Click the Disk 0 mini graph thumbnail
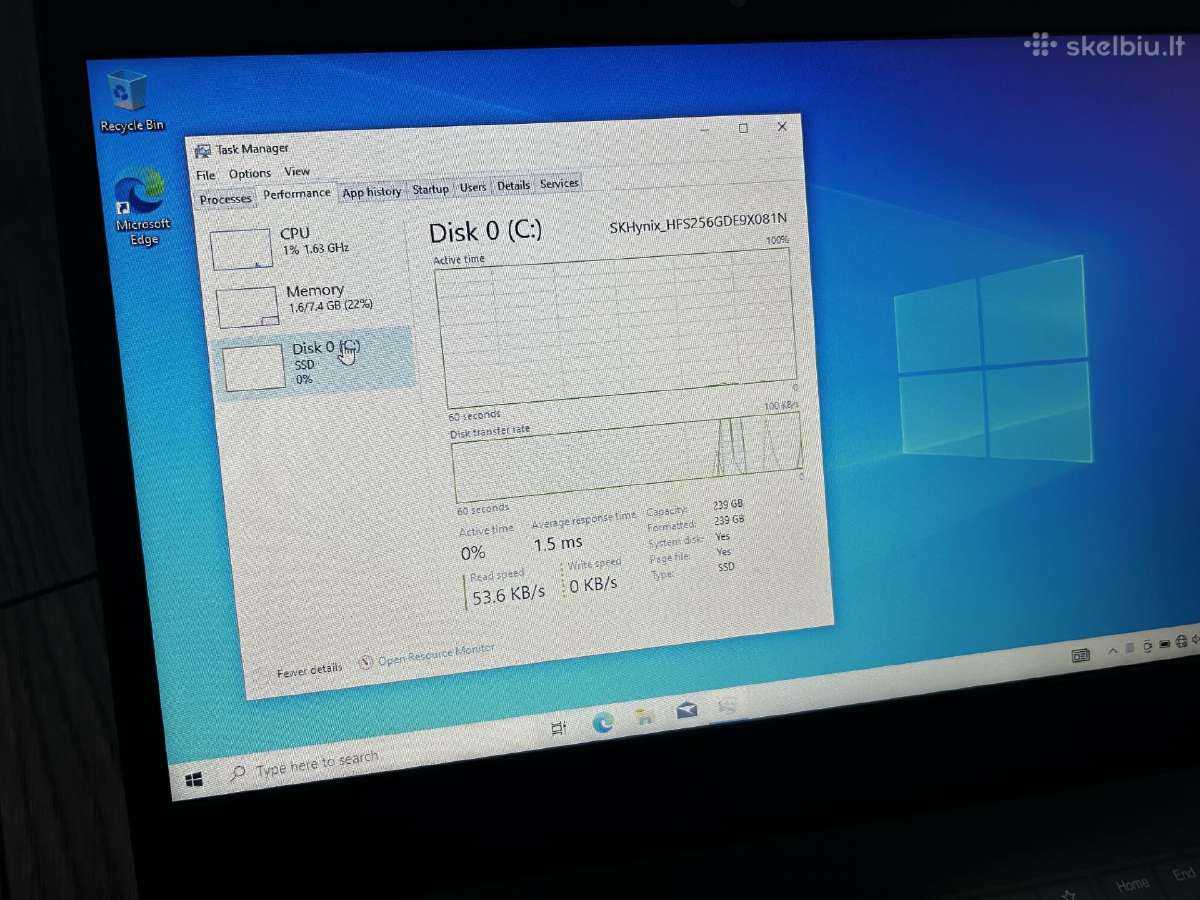1200x900 pixels. [254, 367]
